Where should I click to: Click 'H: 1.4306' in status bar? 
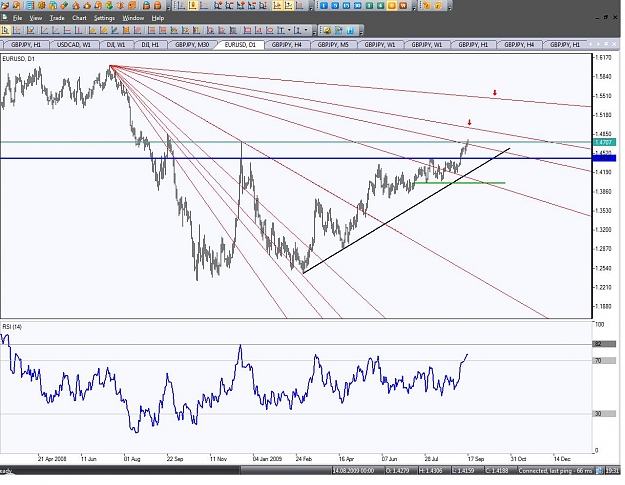pos(431,471)
